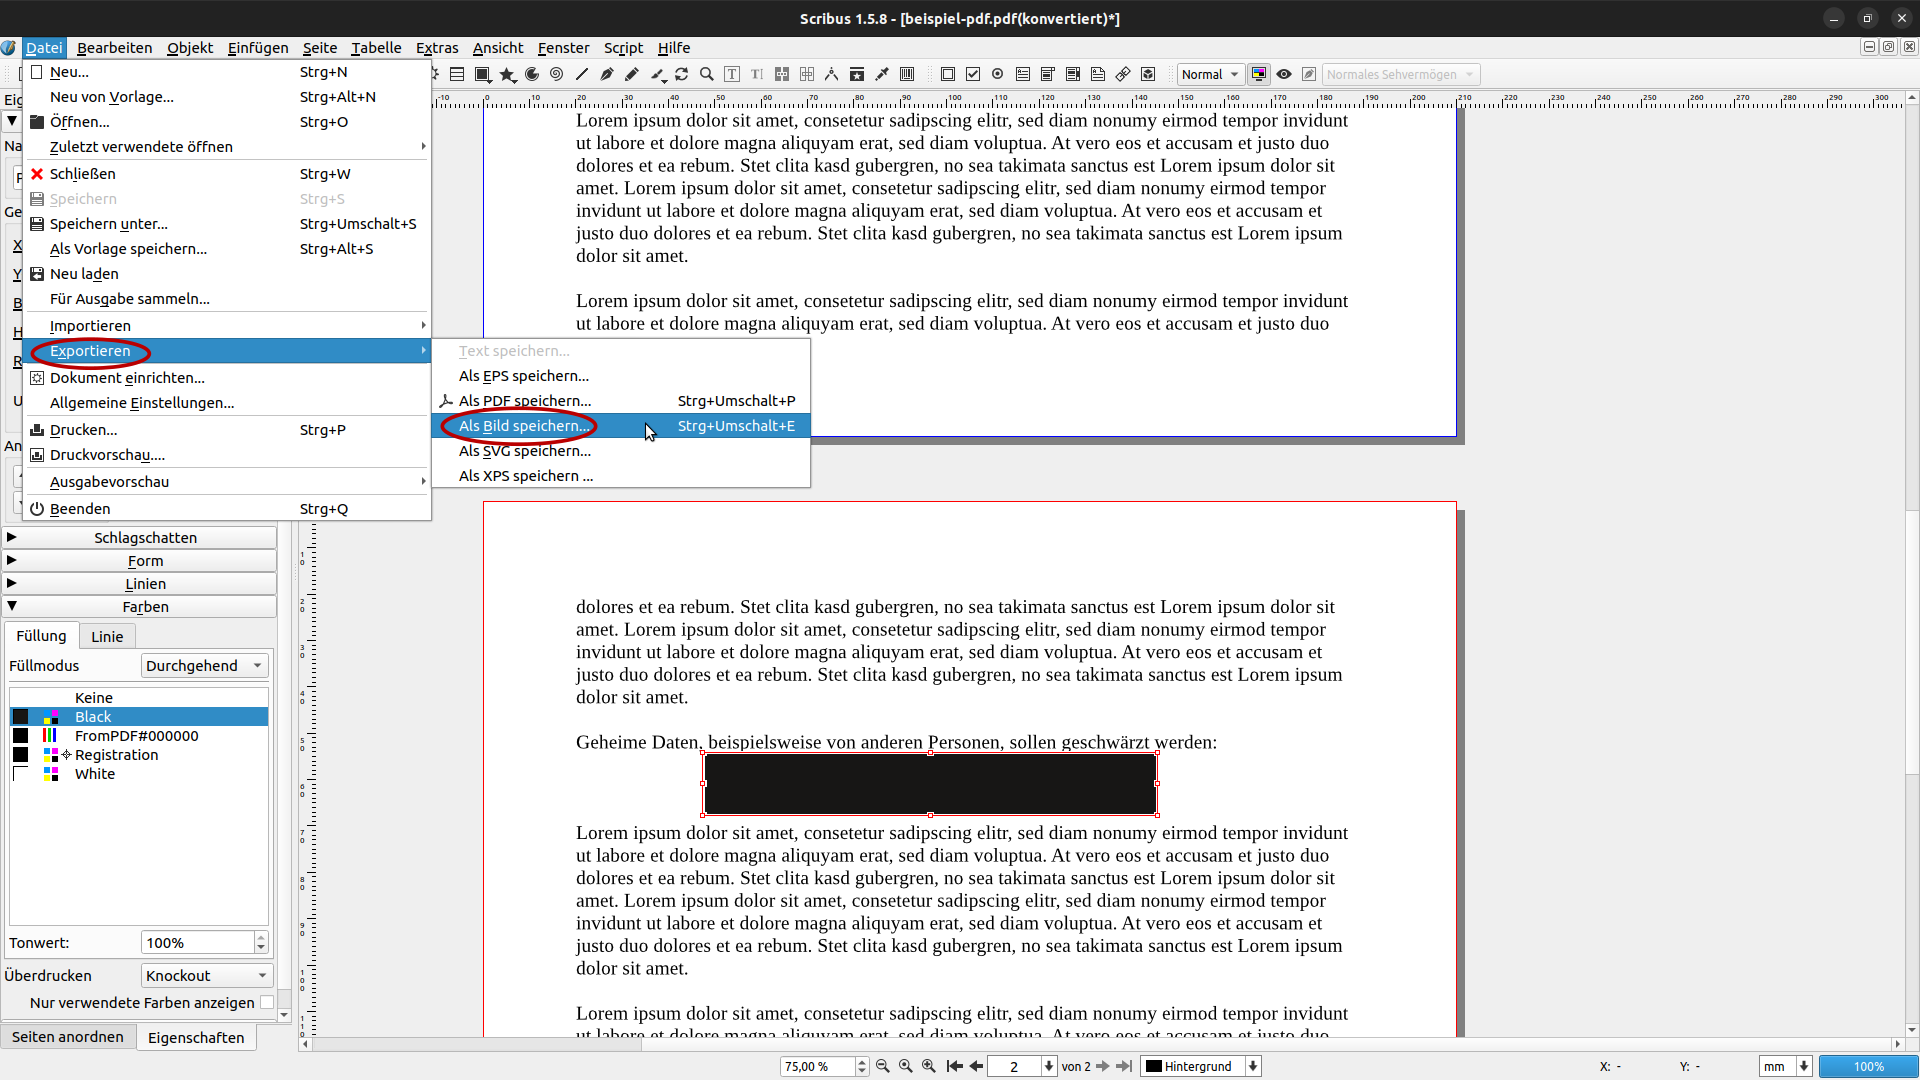1920x1080 pixels.
Task: Click the rotate item tool
Action: [682, 74]
